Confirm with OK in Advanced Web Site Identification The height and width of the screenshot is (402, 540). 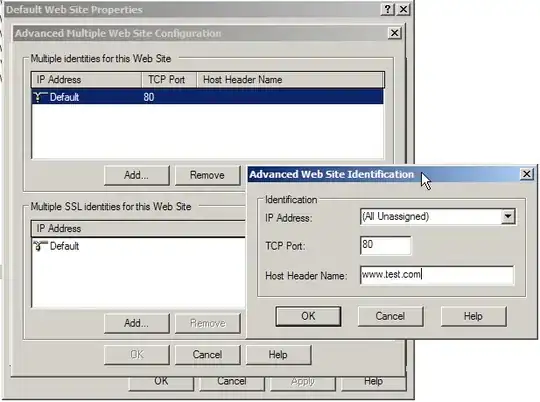308,316
